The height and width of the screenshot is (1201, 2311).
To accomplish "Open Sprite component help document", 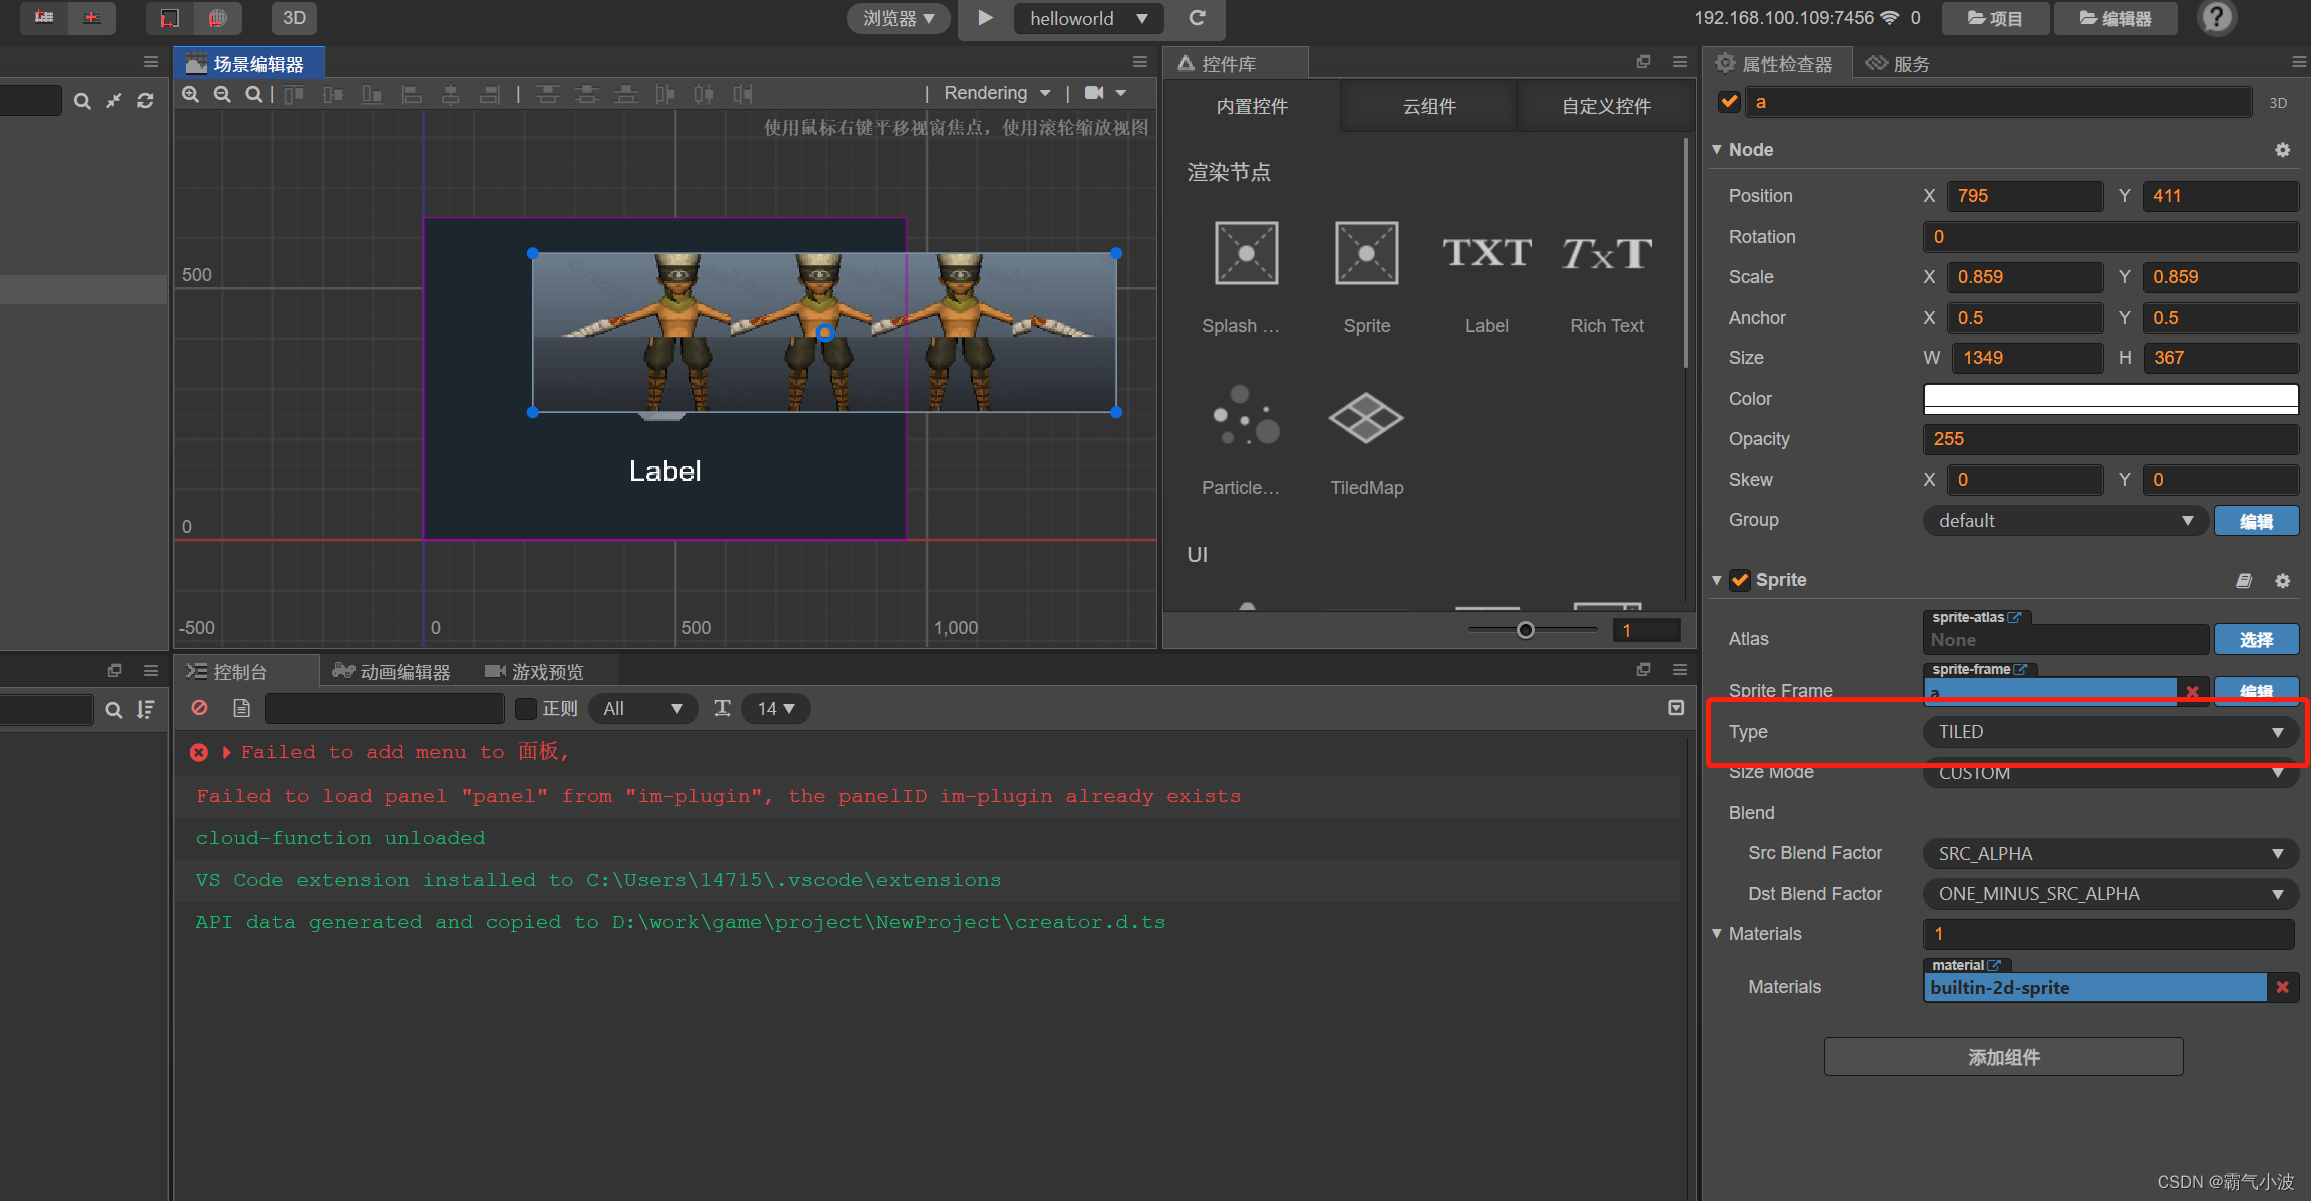I will [2244, 580].
